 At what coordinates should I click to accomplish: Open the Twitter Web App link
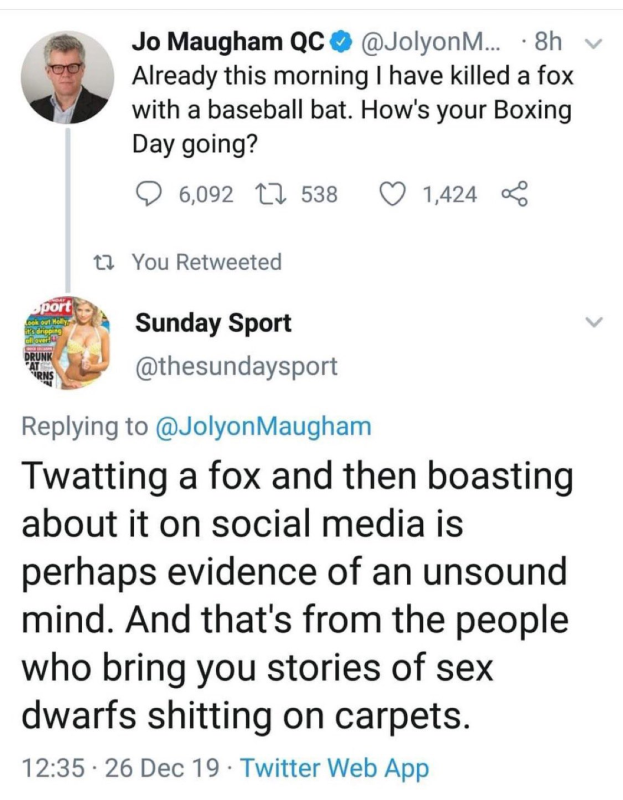pos(335,768)
